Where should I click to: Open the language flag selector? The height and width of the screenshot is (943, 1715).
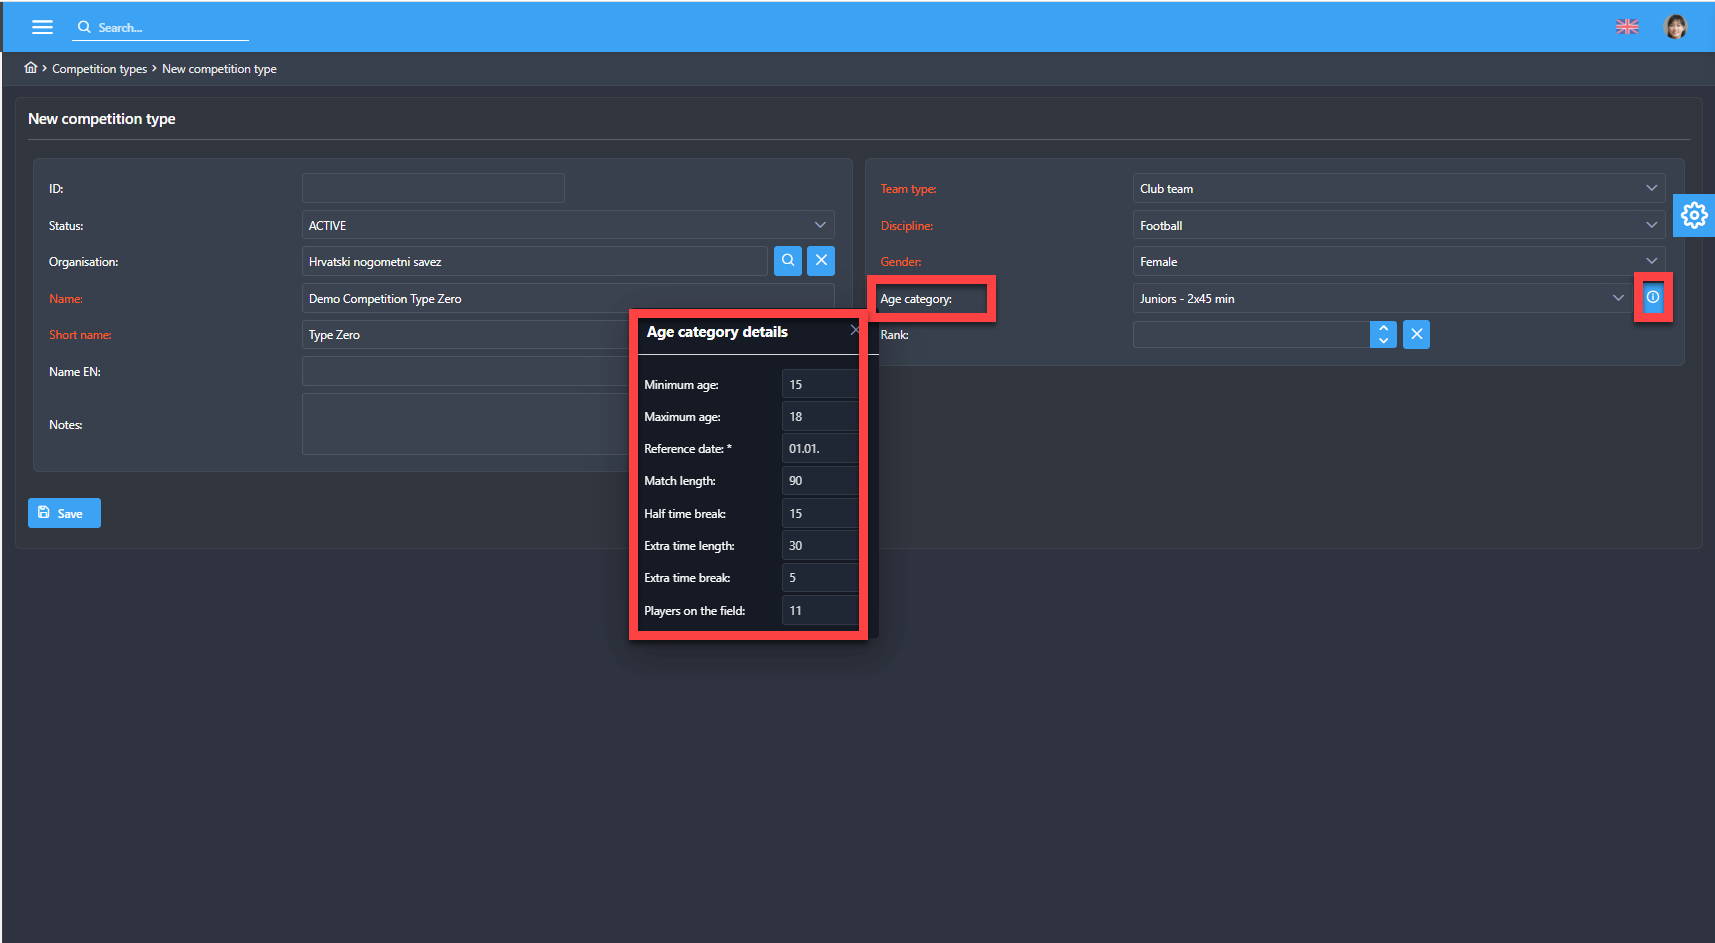coord(1627,27)
